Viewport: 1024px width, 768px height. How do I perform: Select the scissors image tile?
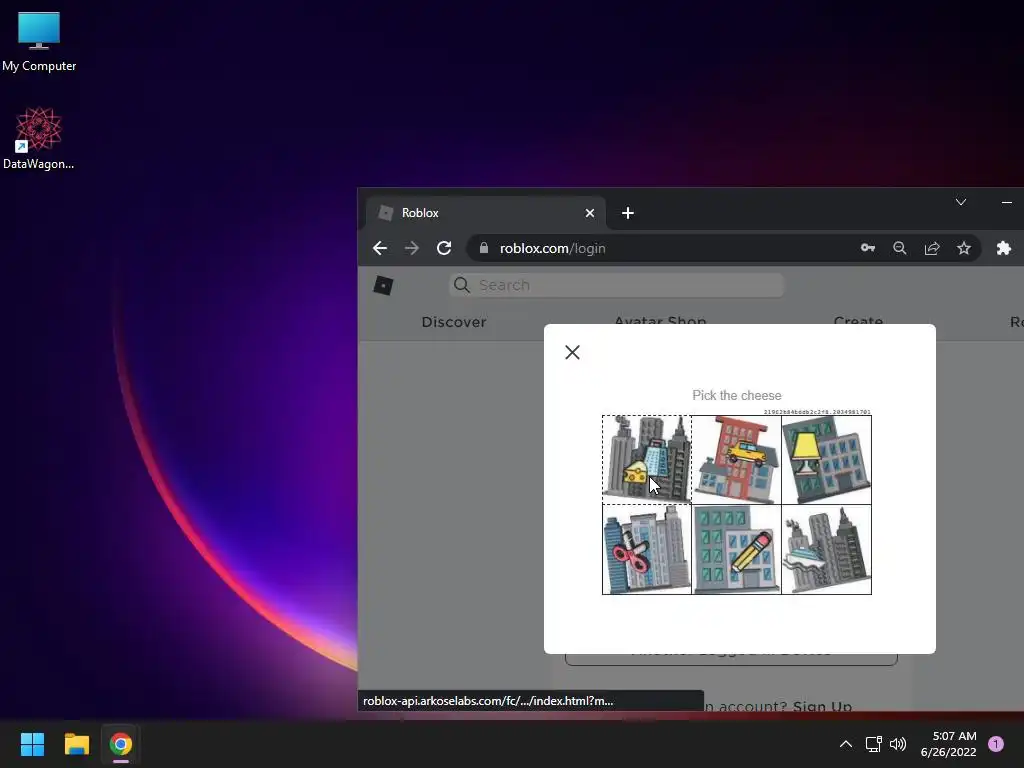pos(647,549)
